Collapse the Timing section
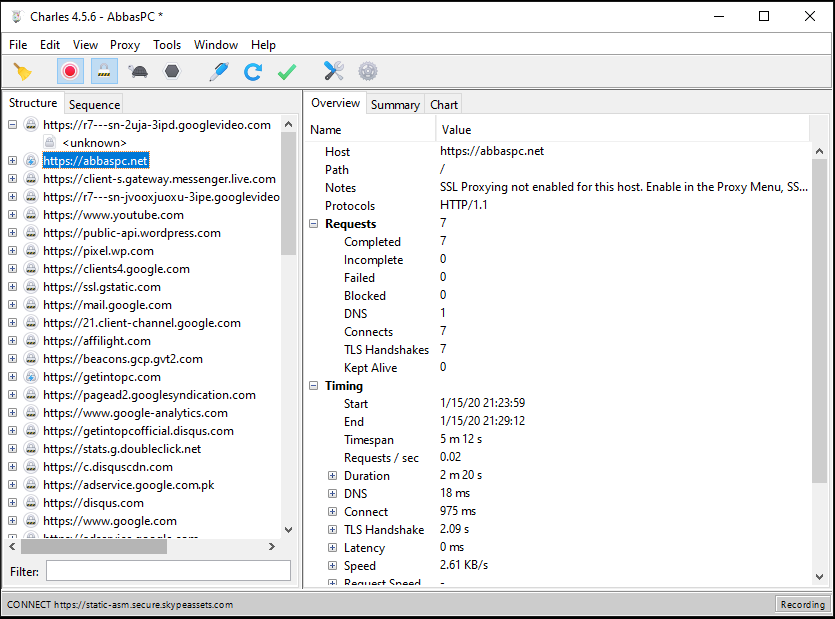The width and height of the screenshot is (835, 619). (314, 386)
